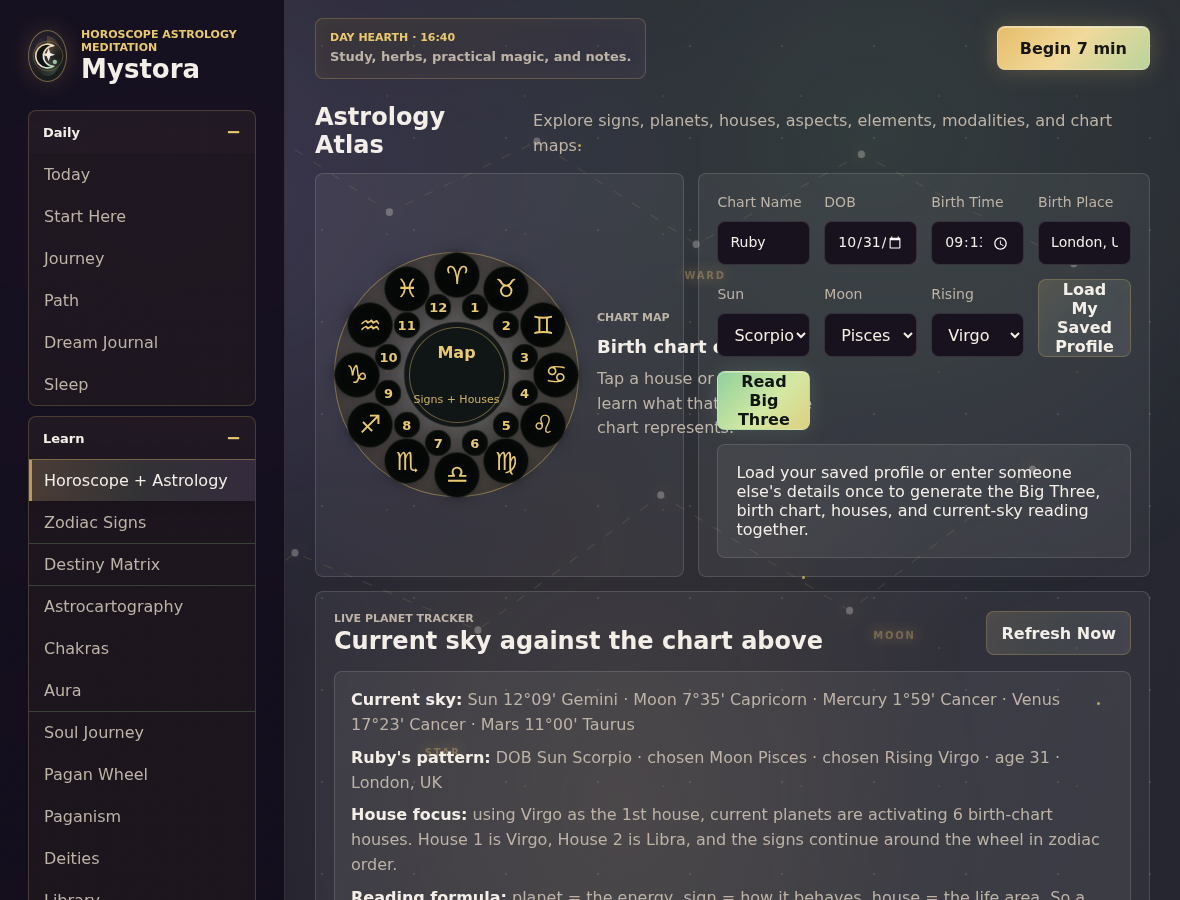
Task: Select house 7 on the chart wheel
Action: [438, 443]
